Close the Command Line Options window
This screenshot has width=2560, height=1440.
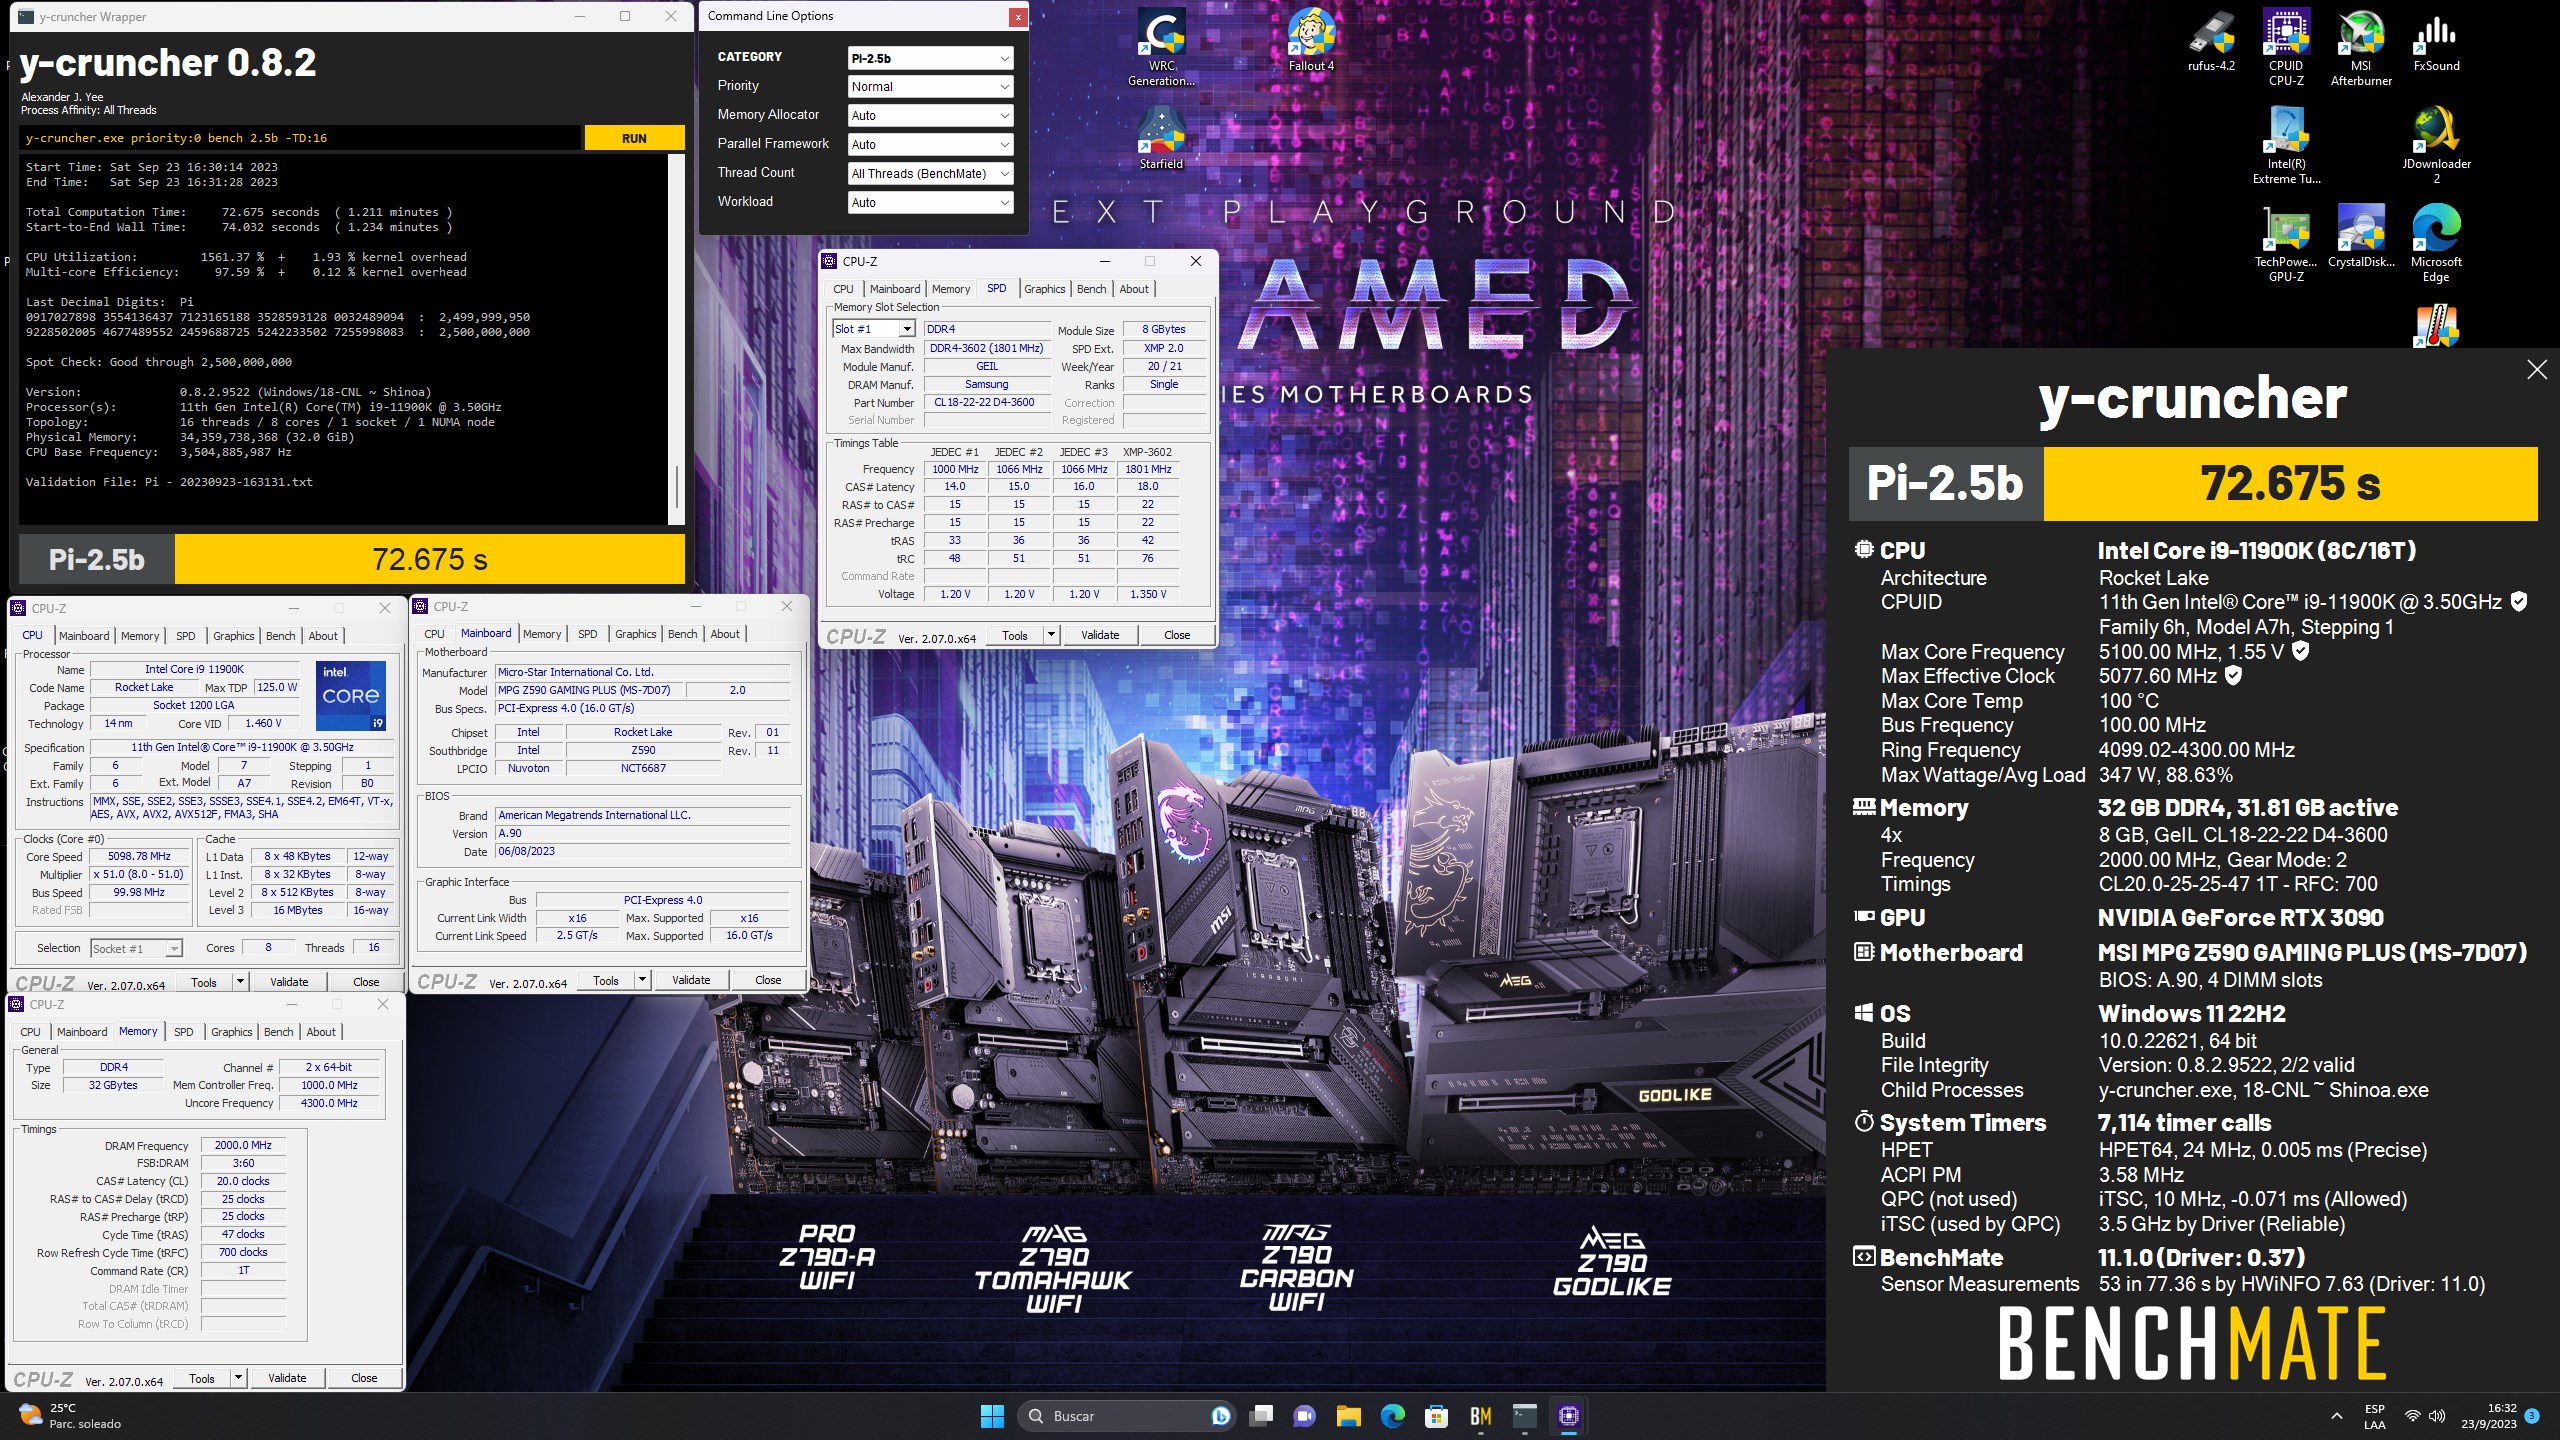tap(1017, 16)
